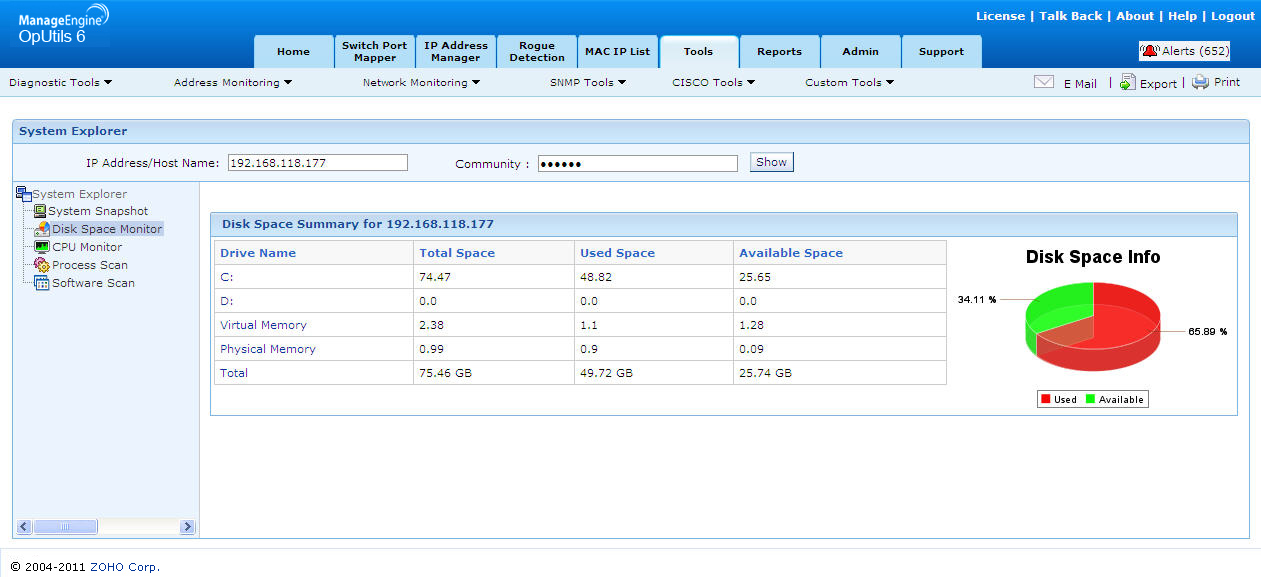Click the E Mail envelope icon
This screenshot has width=1261, height=577.
click(x=1044, y=82)
